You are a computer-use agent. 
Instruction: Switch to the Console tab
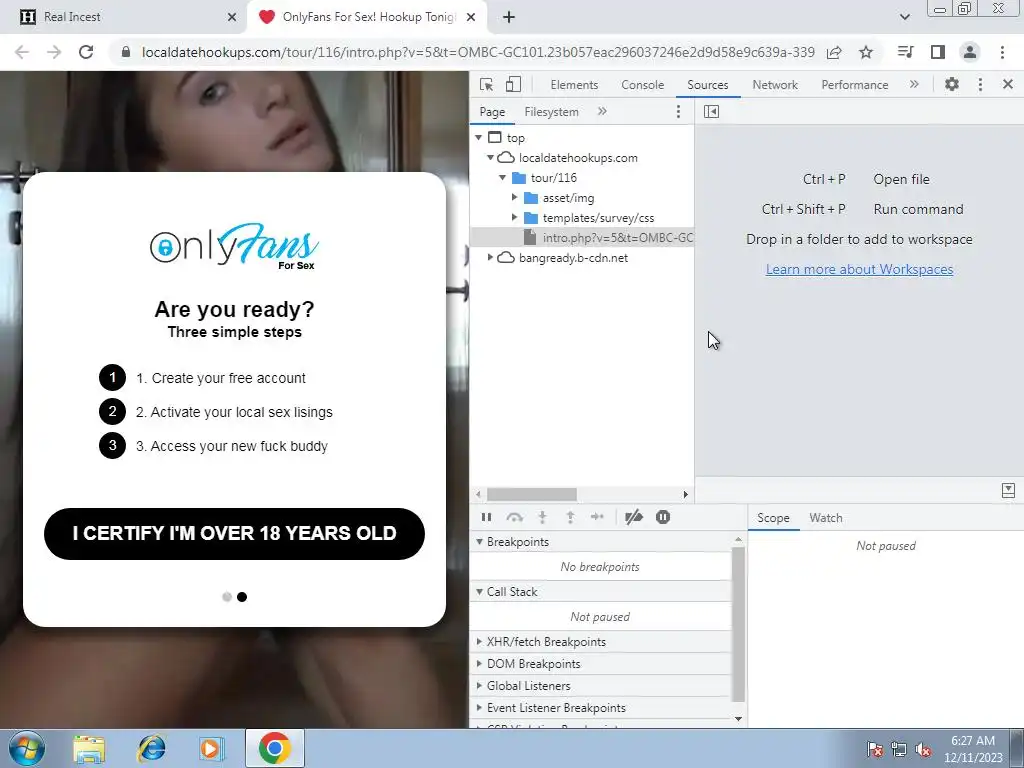click(x=643, y=85)
